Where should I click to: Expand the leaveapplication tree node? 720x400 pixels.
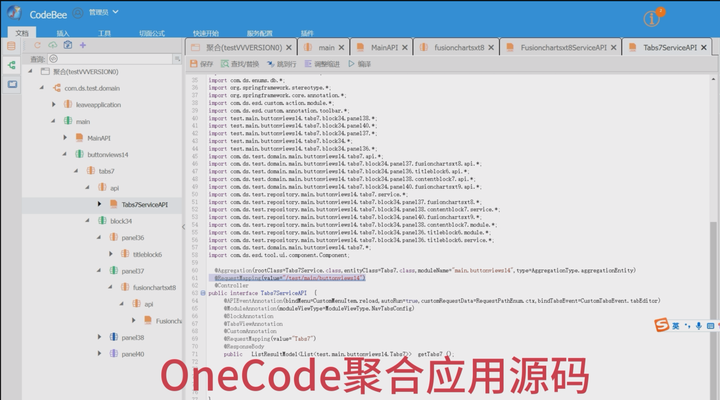tap(53, 104)
